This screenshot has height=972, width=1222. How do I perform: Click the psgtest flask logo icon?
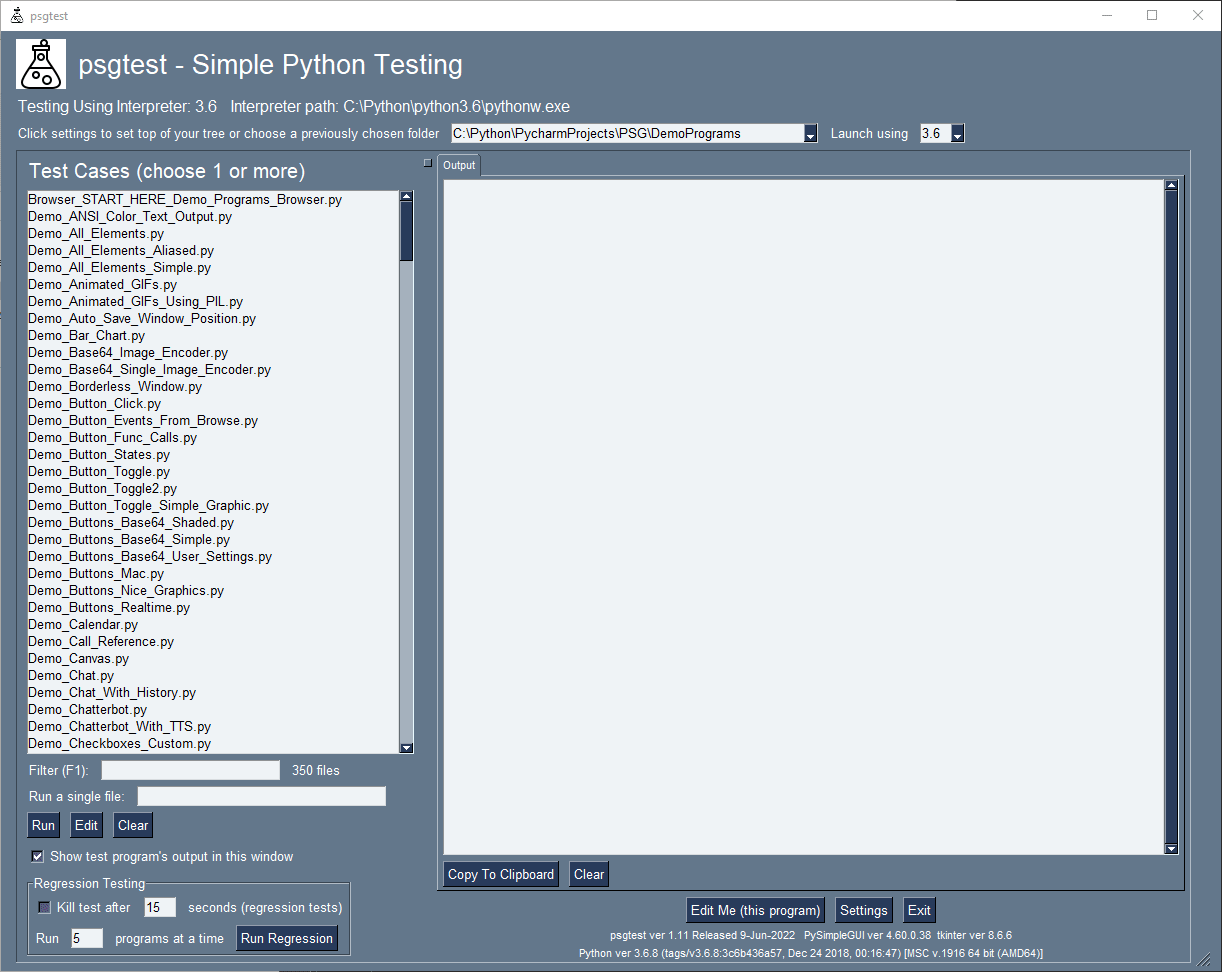(41, 64)
